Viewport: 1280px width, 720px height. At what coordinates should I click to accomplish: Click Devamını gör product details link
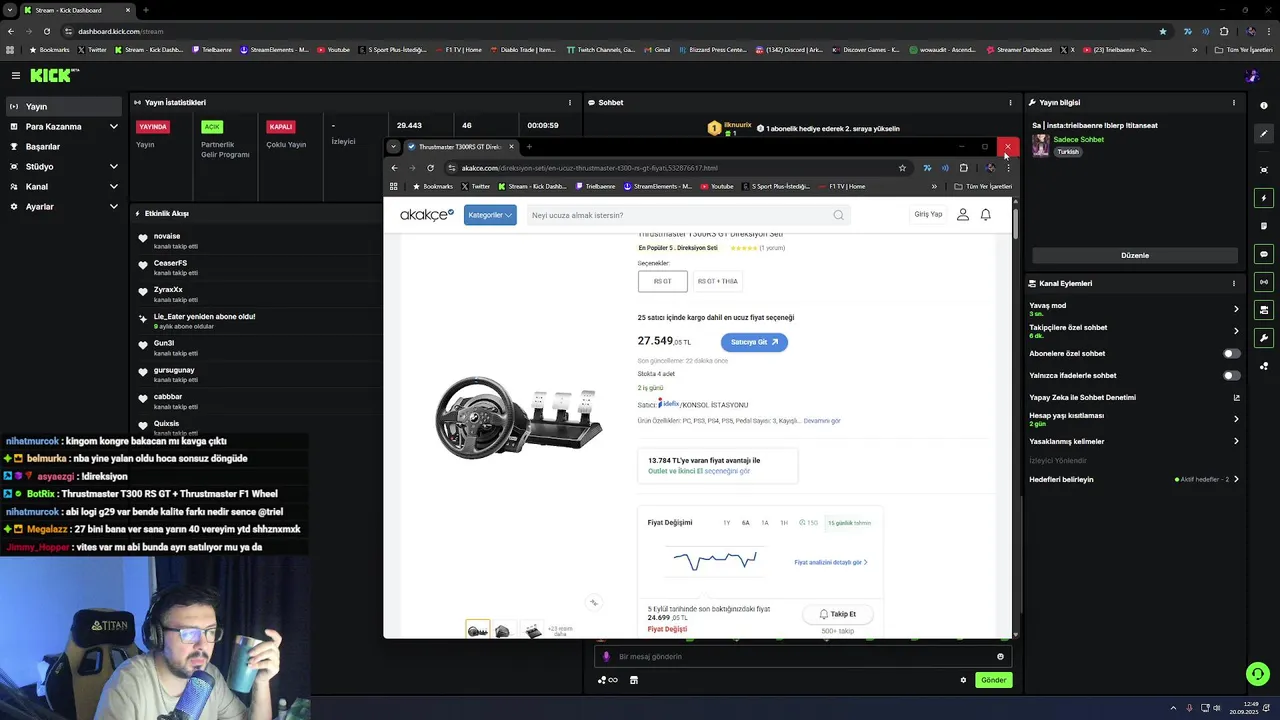tap(822, 421)
